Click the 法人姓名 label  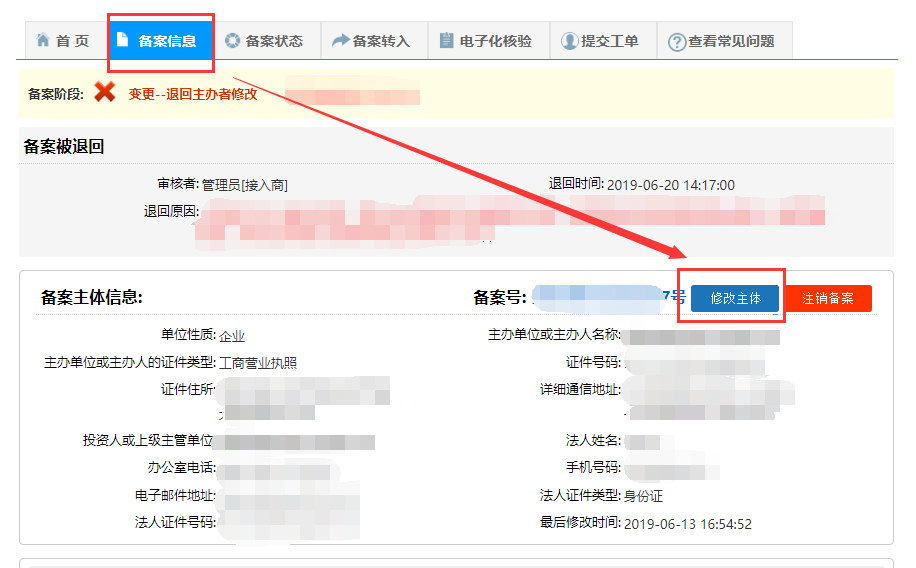(x=593, y=440)
